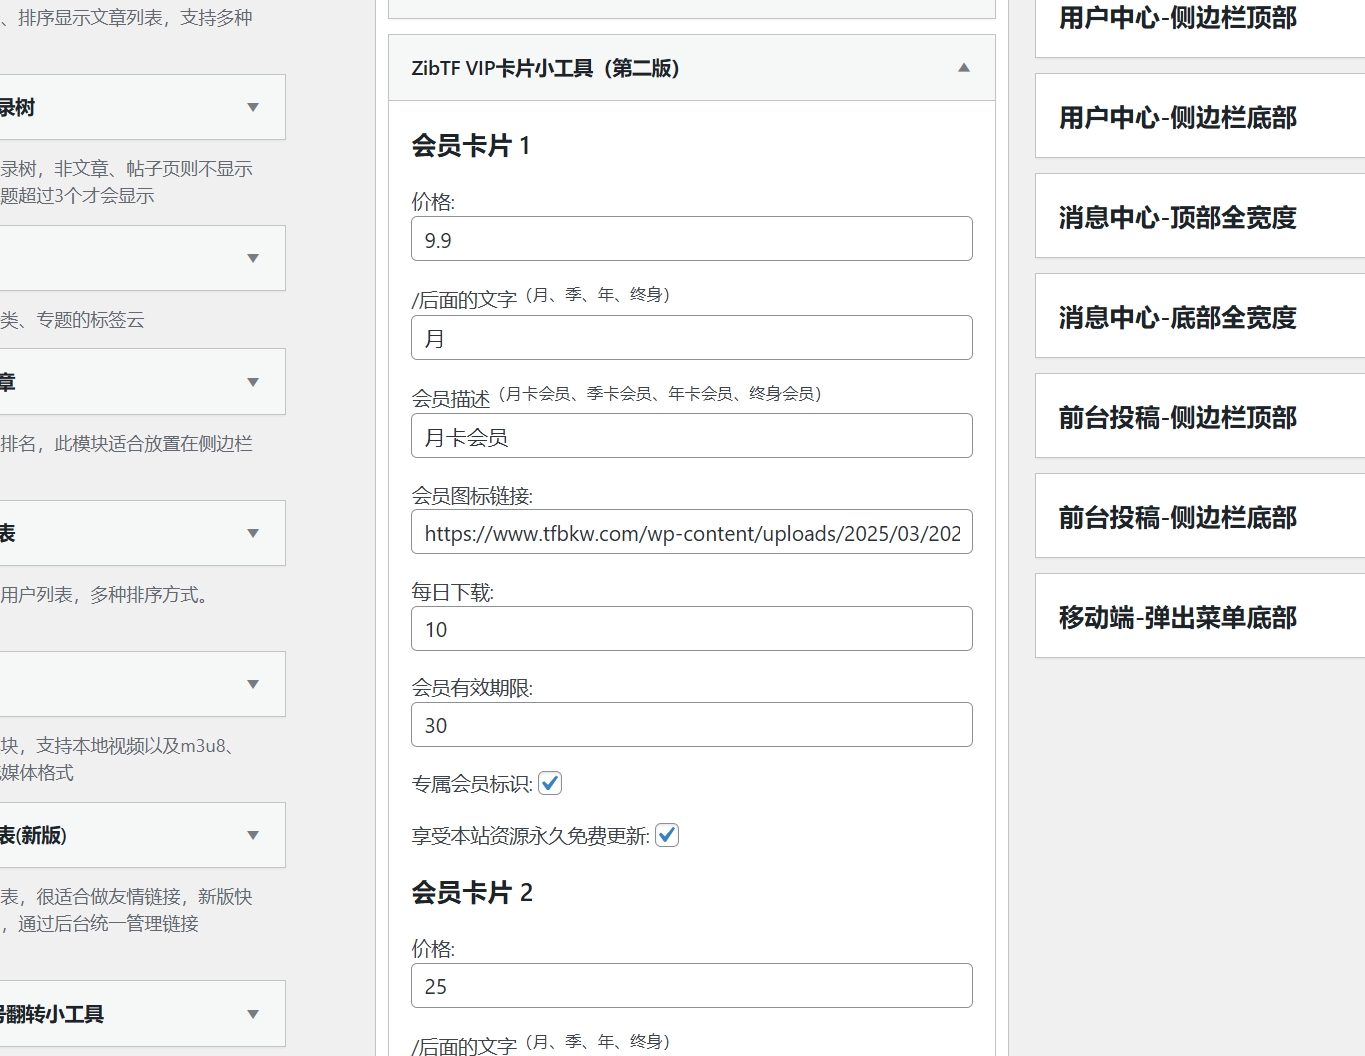Disable 享受本站资源永久免费更新 option

pos(667,835)
